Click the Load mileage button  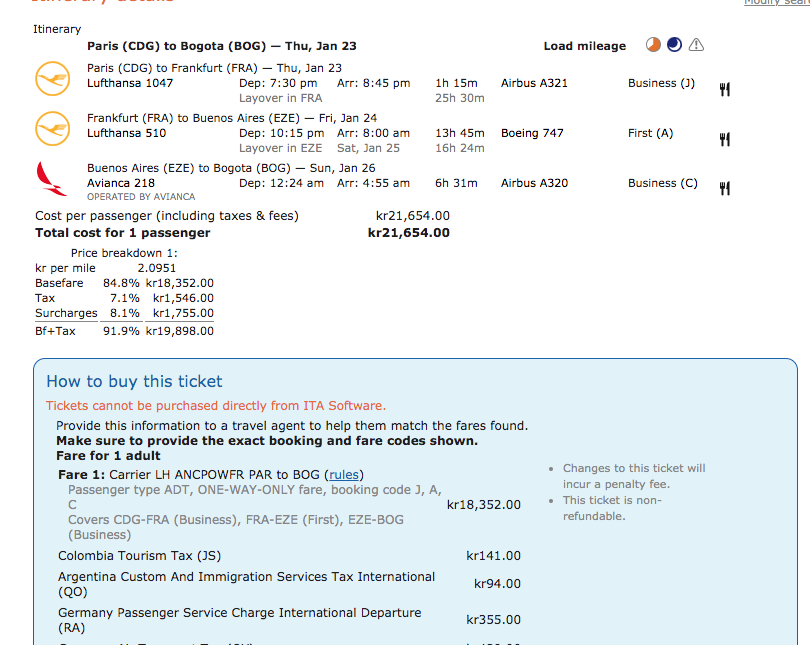pyautogui.click(x=584, y=46)
